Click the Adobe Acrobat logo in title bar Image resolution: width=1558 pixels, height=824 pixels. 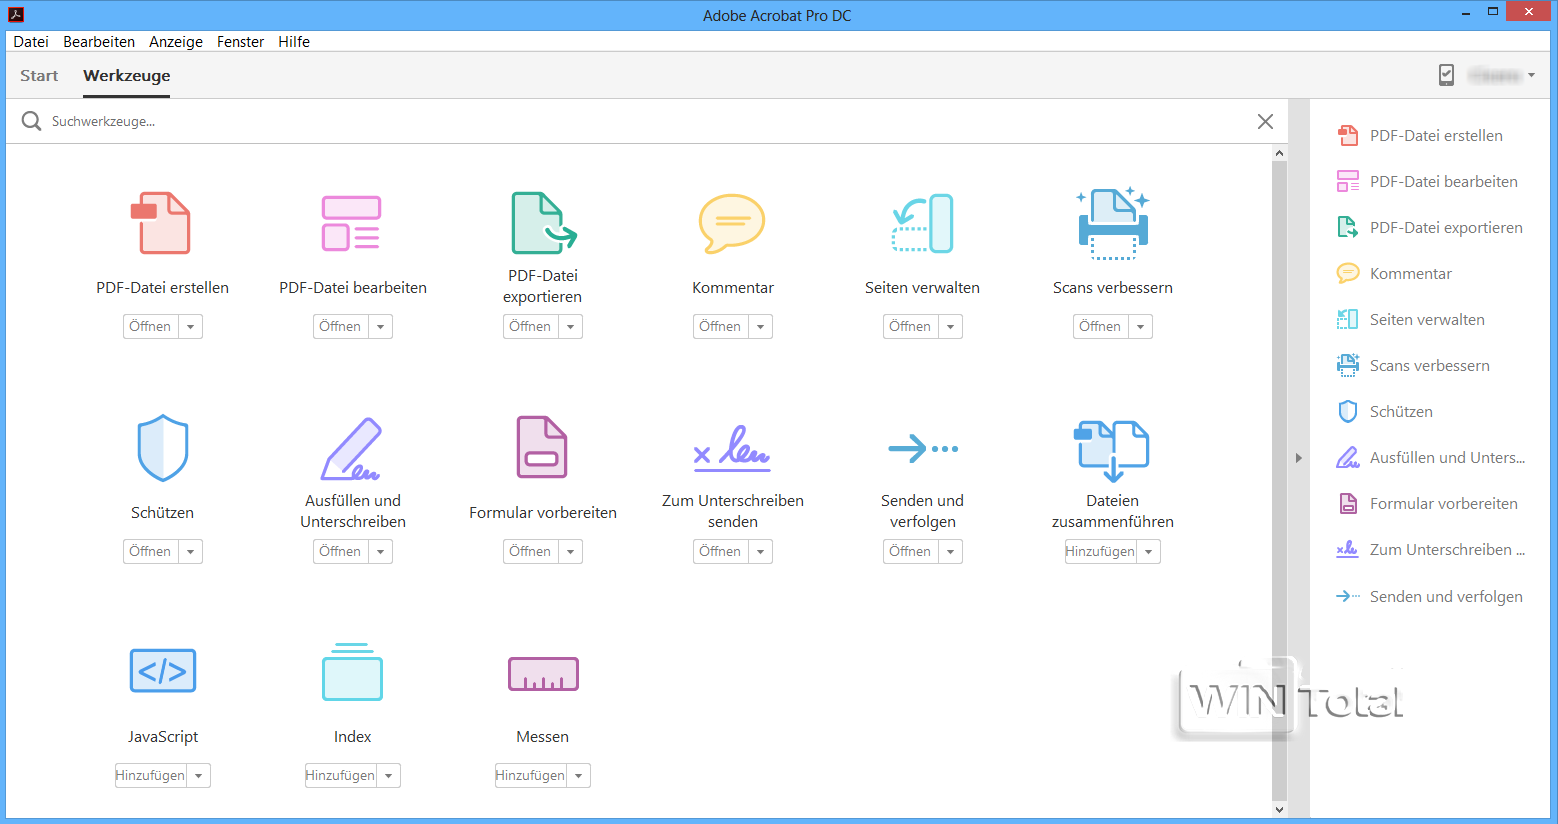[x=16, y=15]
